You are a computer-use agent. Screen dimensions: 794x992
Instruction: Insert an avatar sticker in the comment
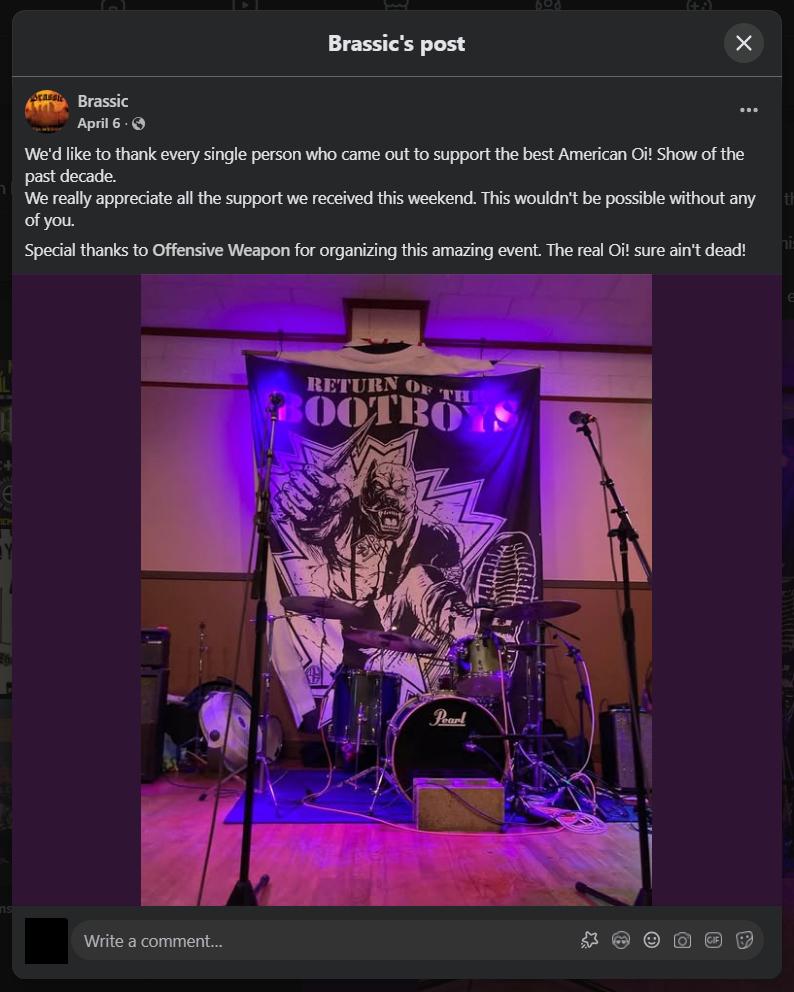click(621, 941)
